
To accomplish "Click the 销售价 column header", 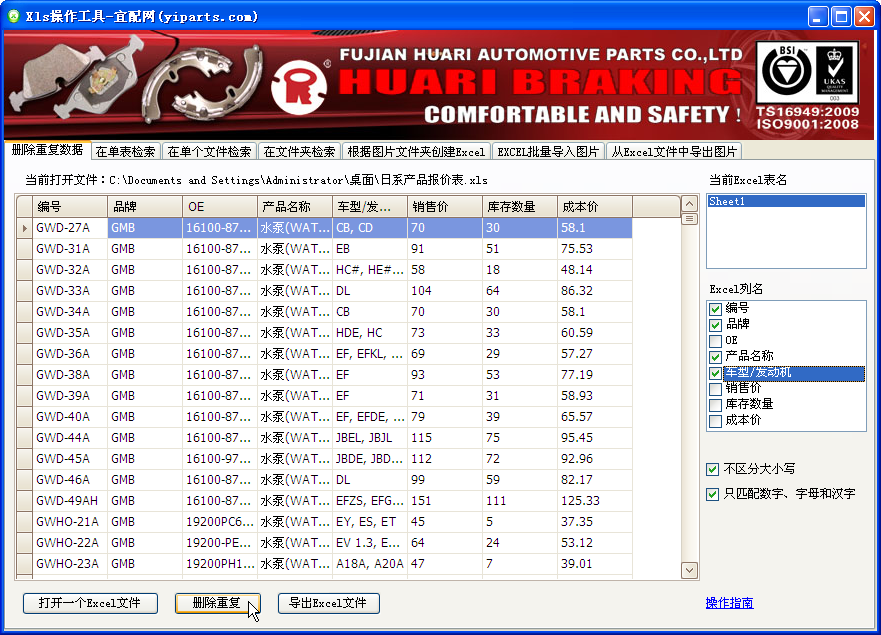I will pyautogui.click(x=445, y=207).
